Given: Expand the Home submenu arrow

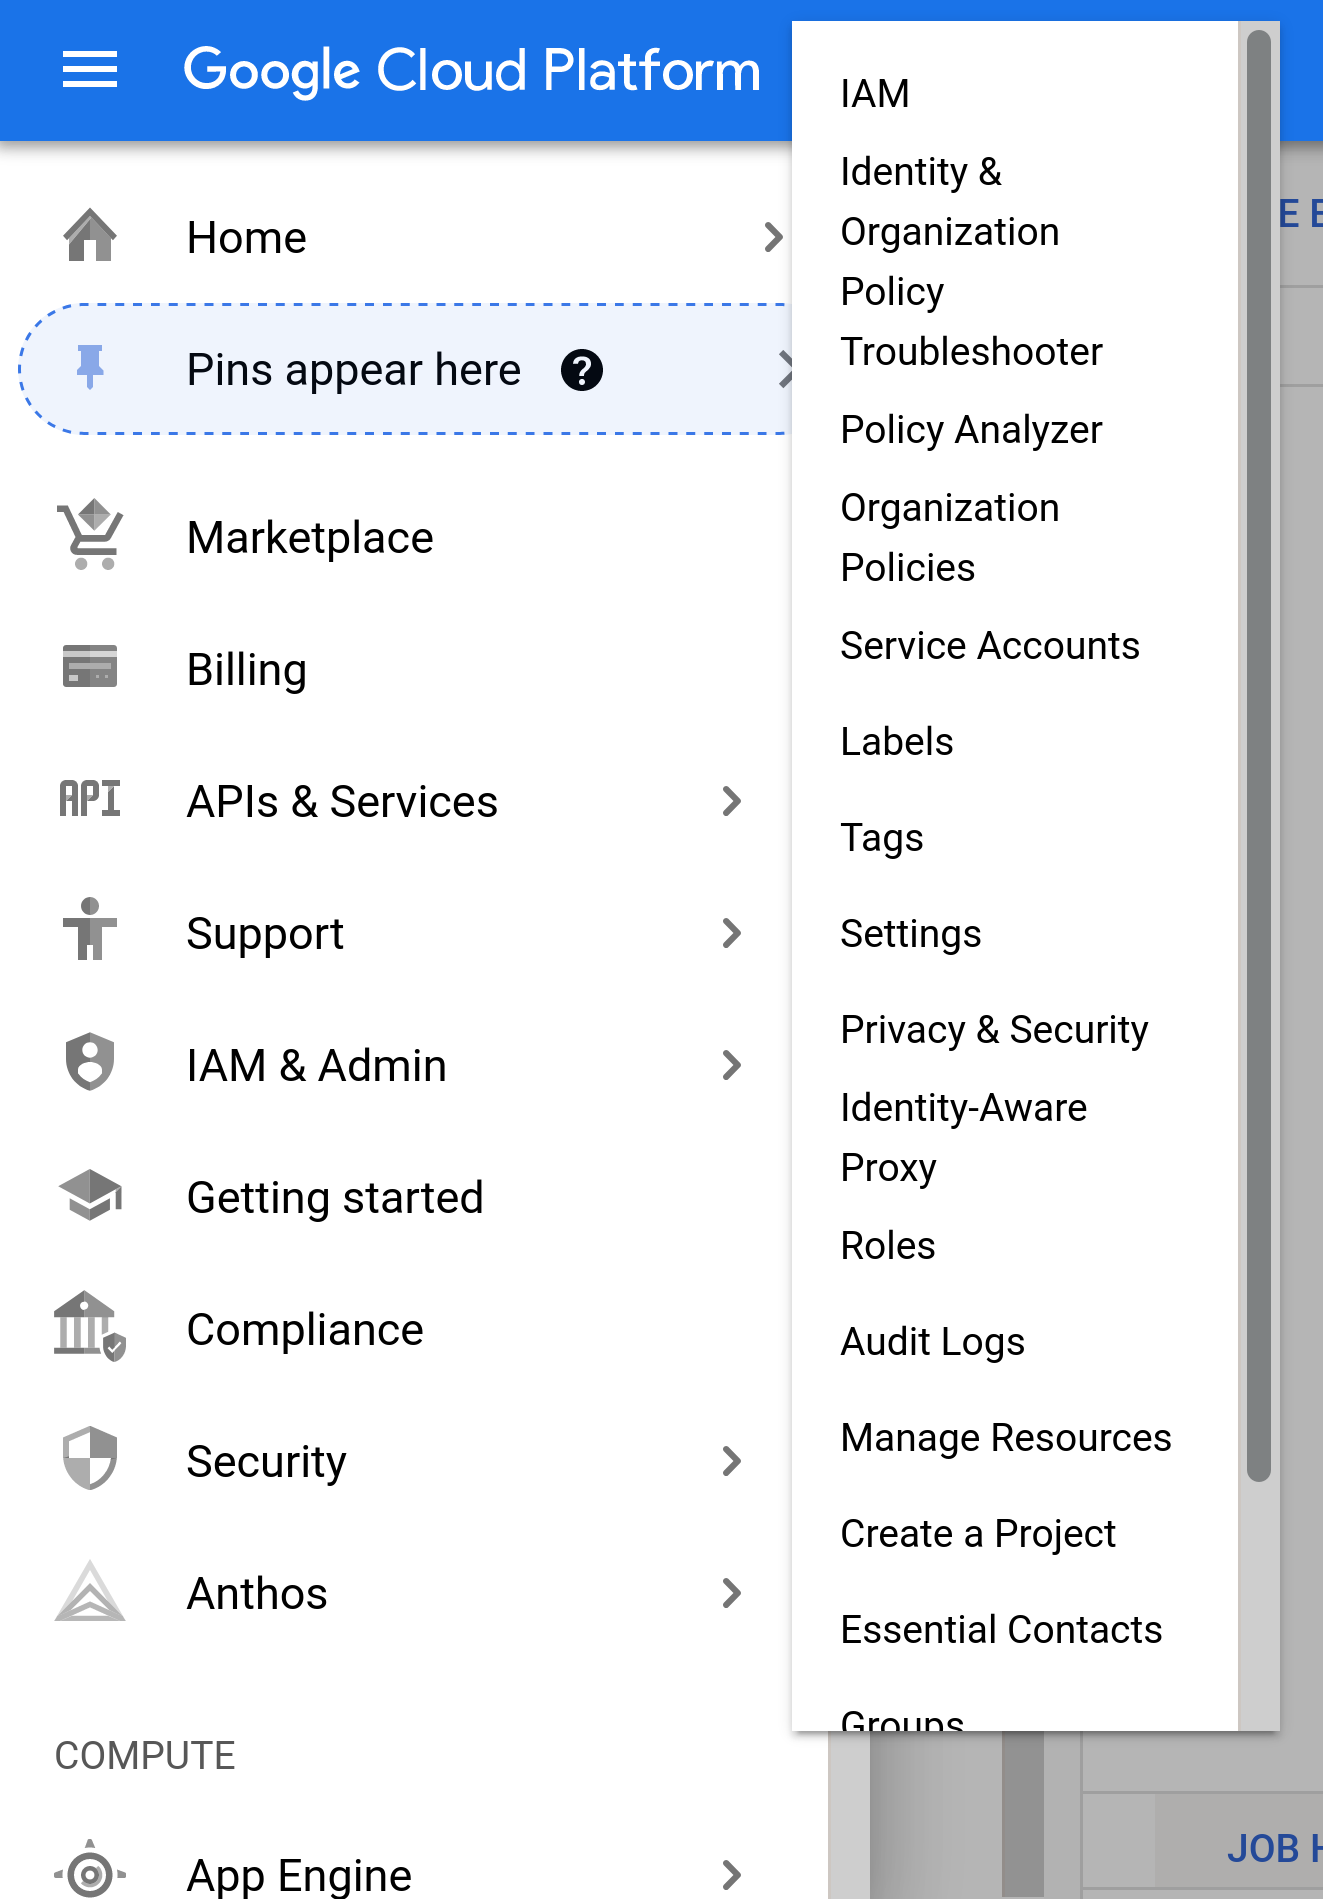Looking at the screenshot, I should click(772, 237).
